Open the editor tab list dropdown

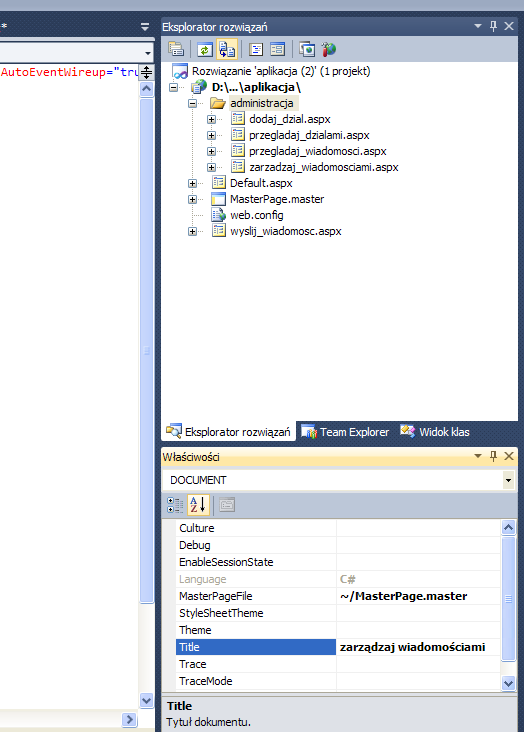click(145, 27)
